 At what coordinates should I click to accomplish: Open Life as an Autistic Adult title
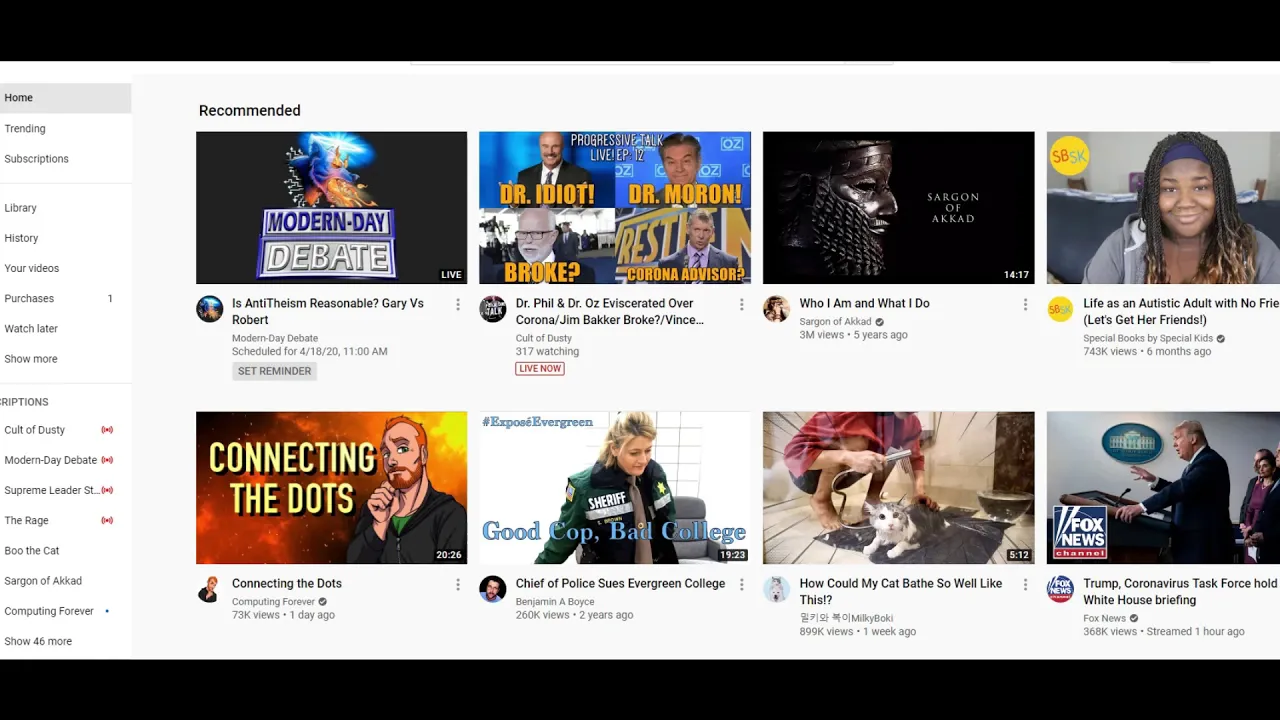pos(1181,312)
